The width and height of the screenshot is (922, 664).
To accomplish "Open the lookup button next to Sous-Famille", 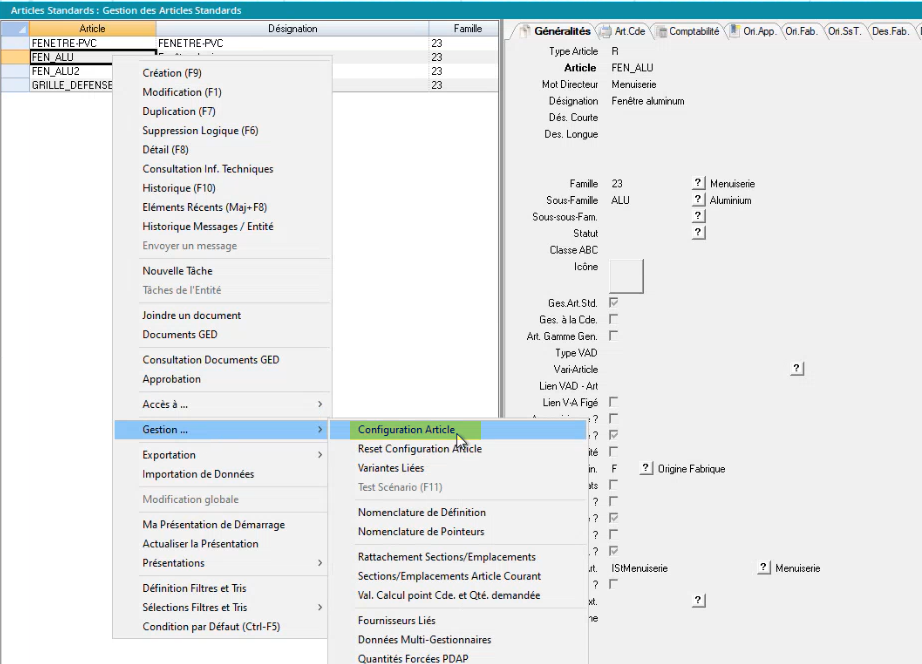I will tap(698, 200).
